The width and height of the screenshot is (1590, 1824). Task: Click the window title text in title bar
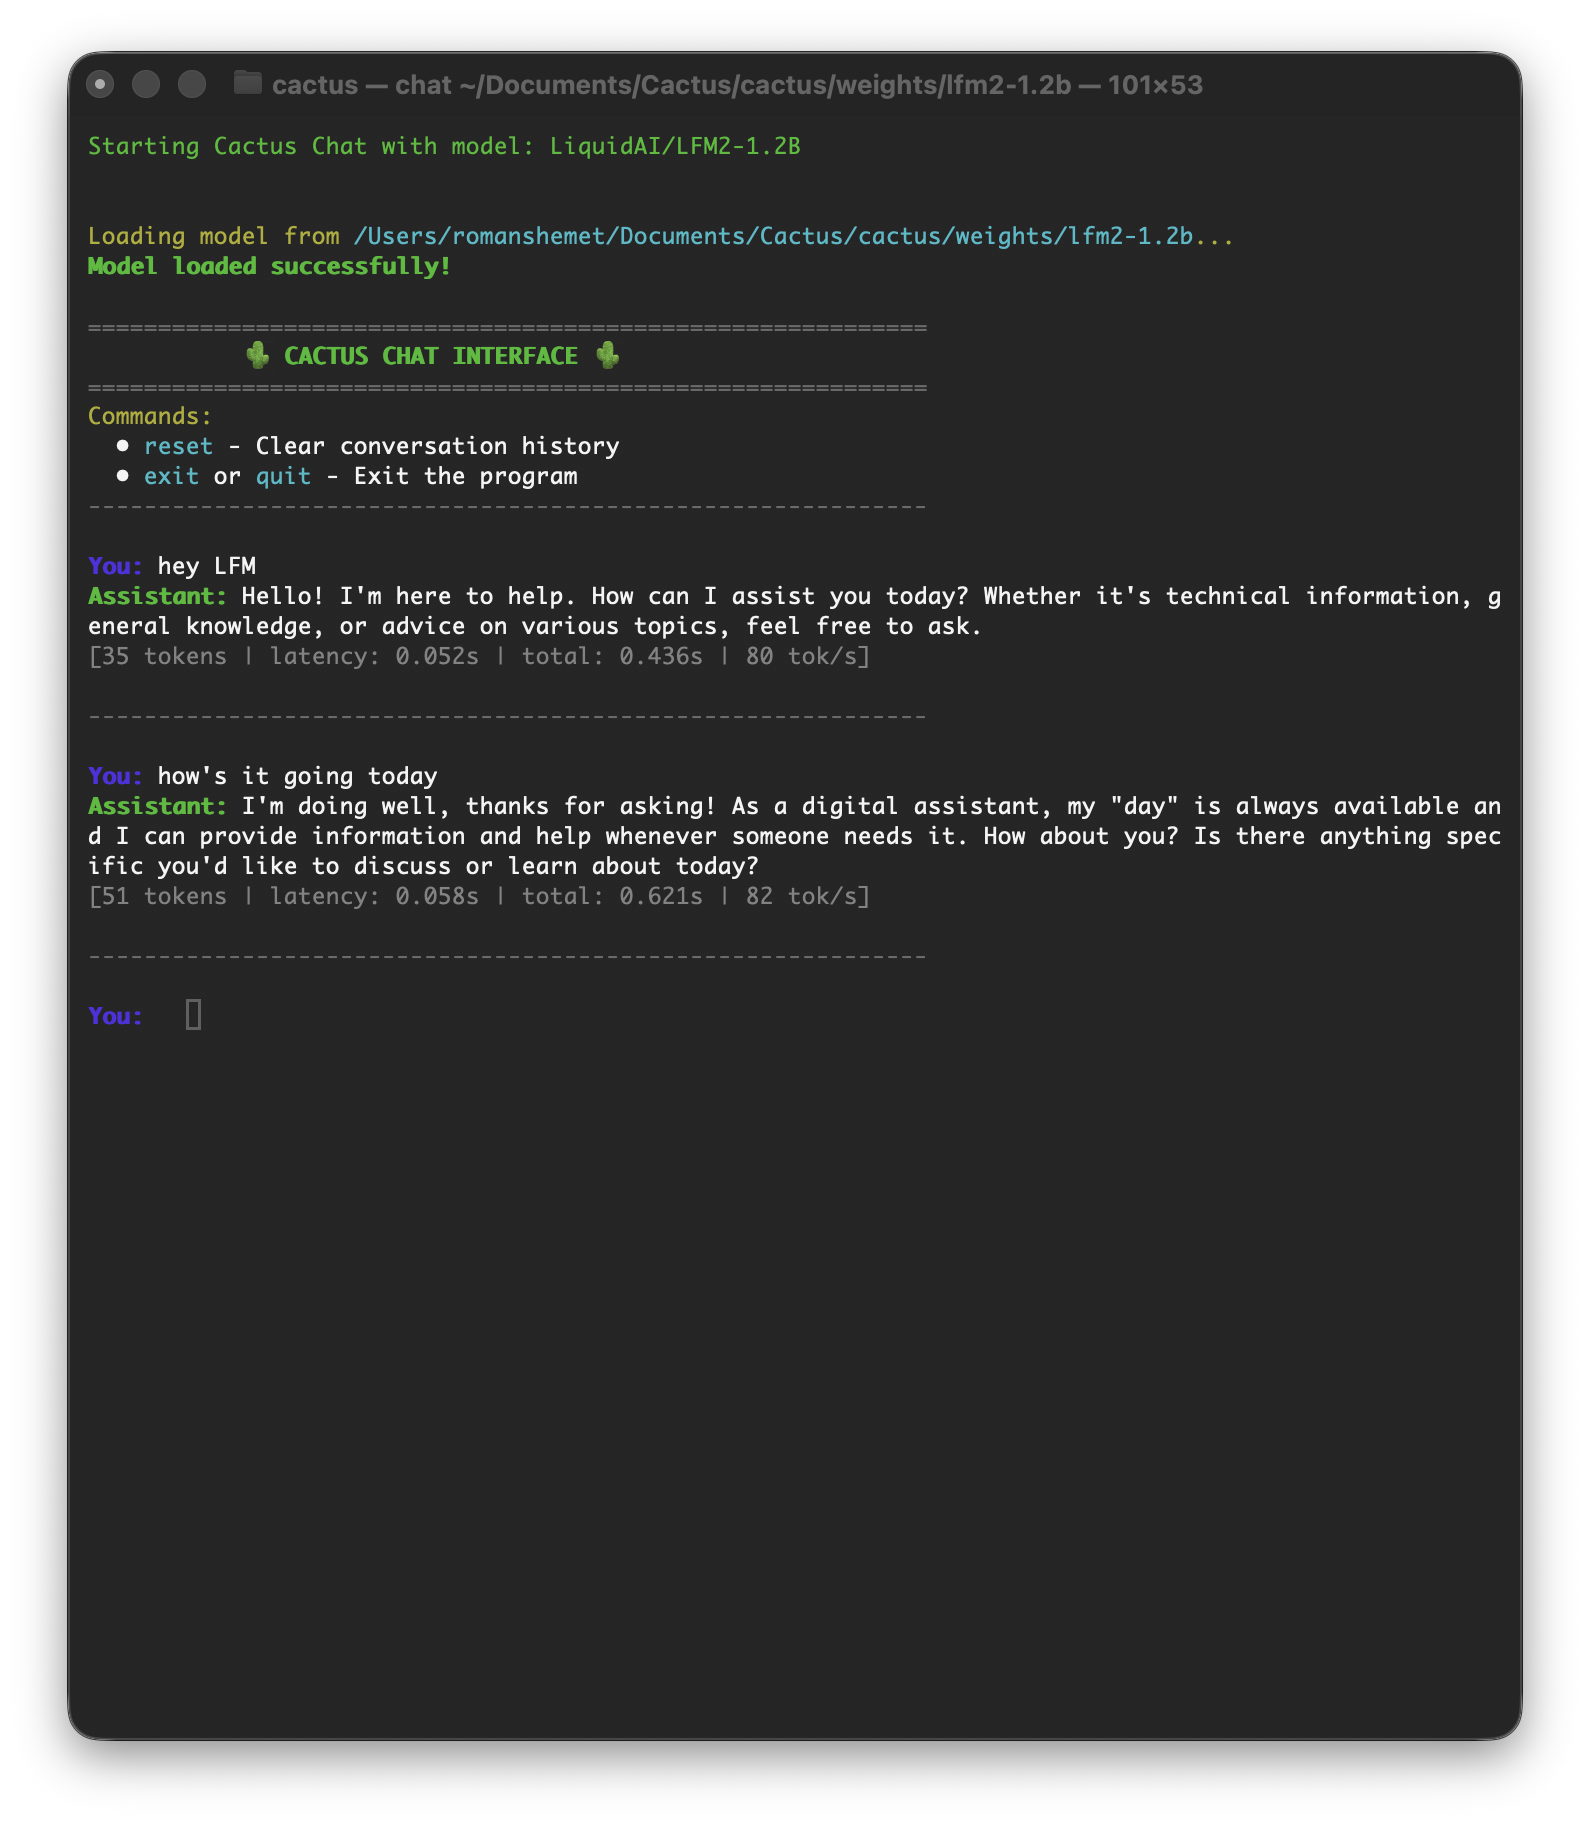(736, 85)
